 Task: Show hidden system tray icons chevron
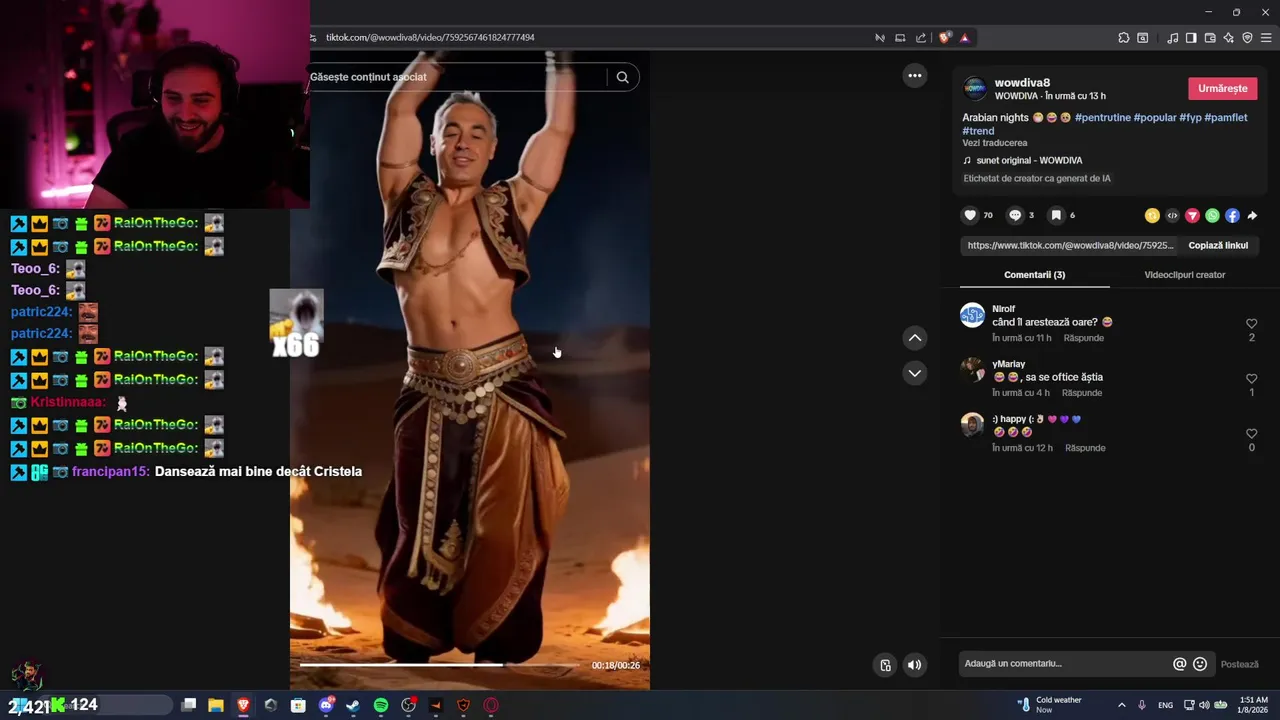pyautogui.click(x=1121, y=705)
